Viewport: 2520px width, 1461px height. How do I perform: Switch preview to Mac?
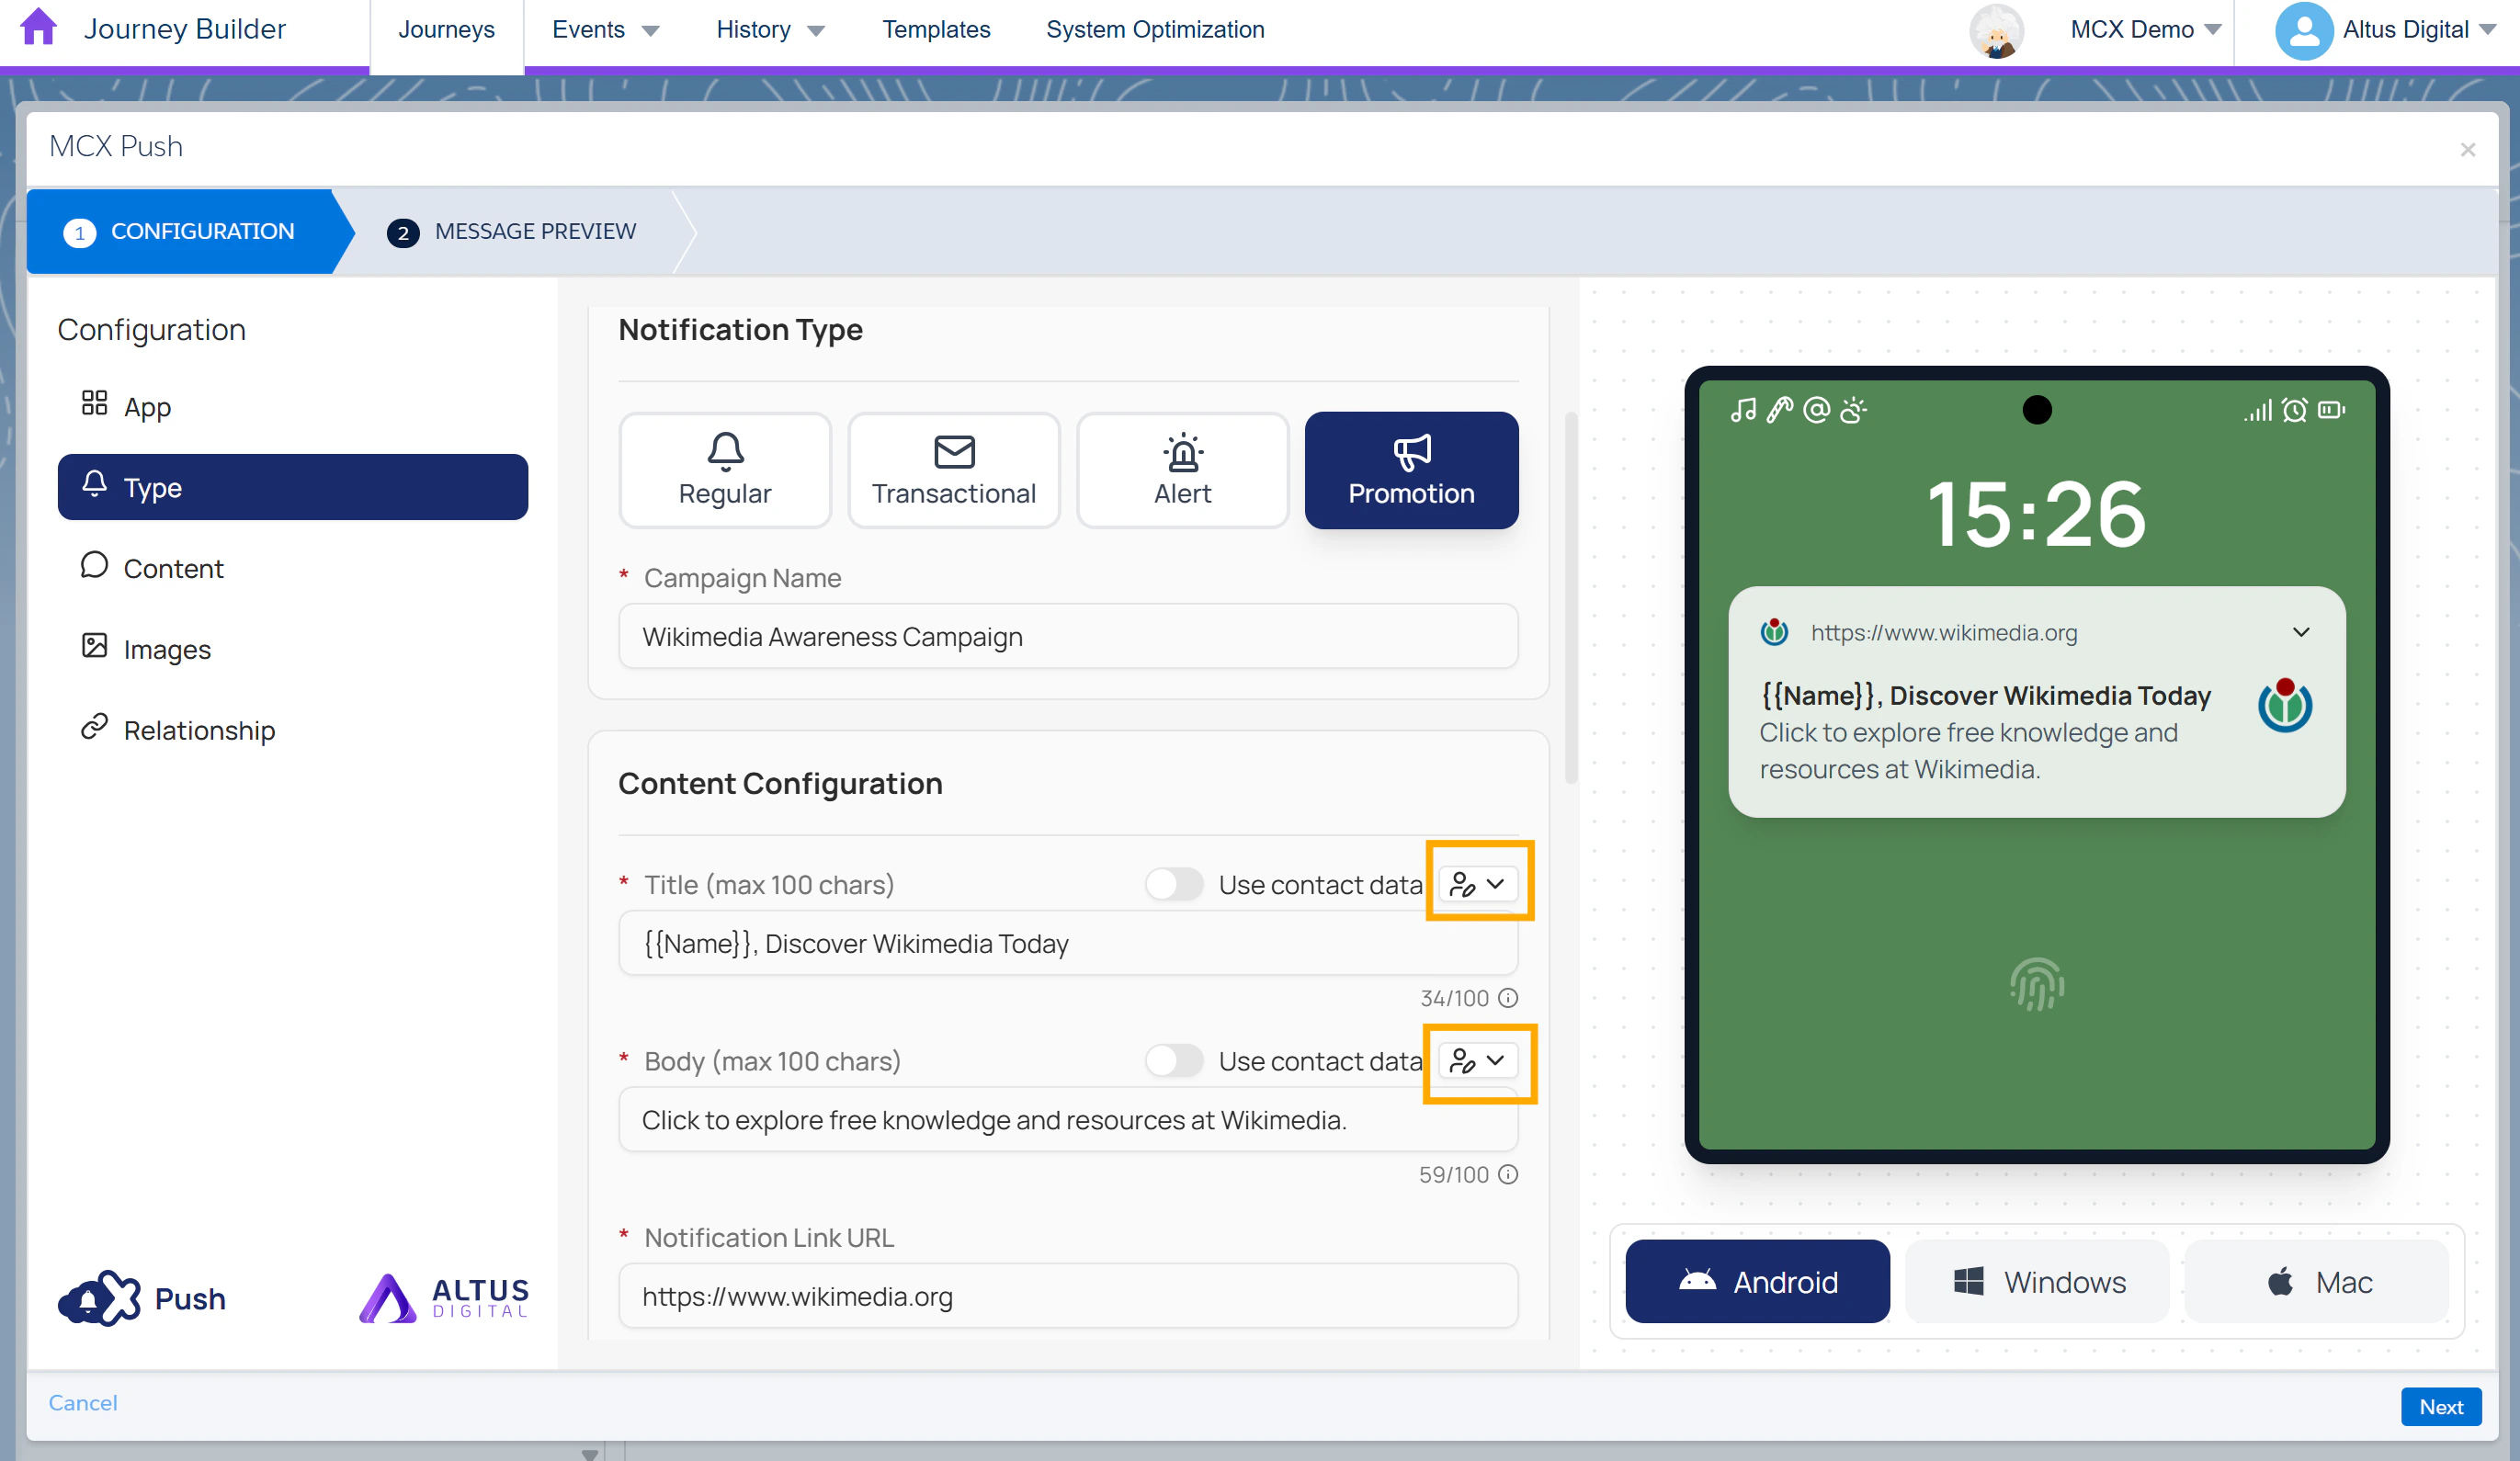click(2316, 1281)
